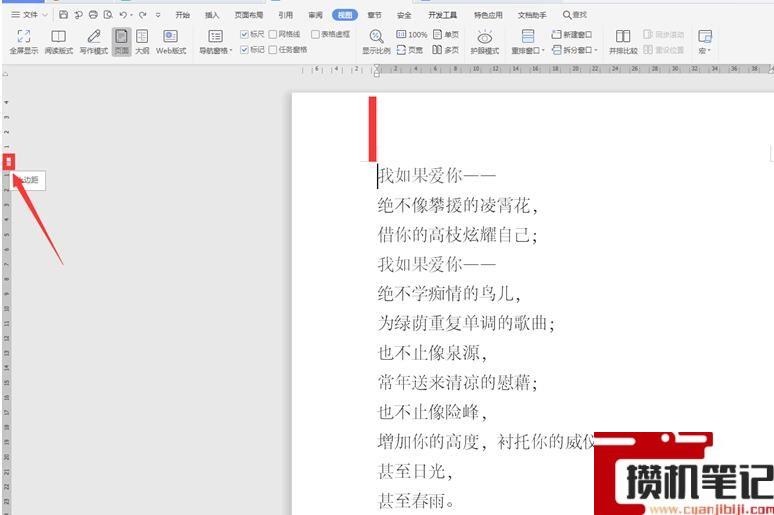
Task: Show Multiple pages (多页)
Action: 446,50
